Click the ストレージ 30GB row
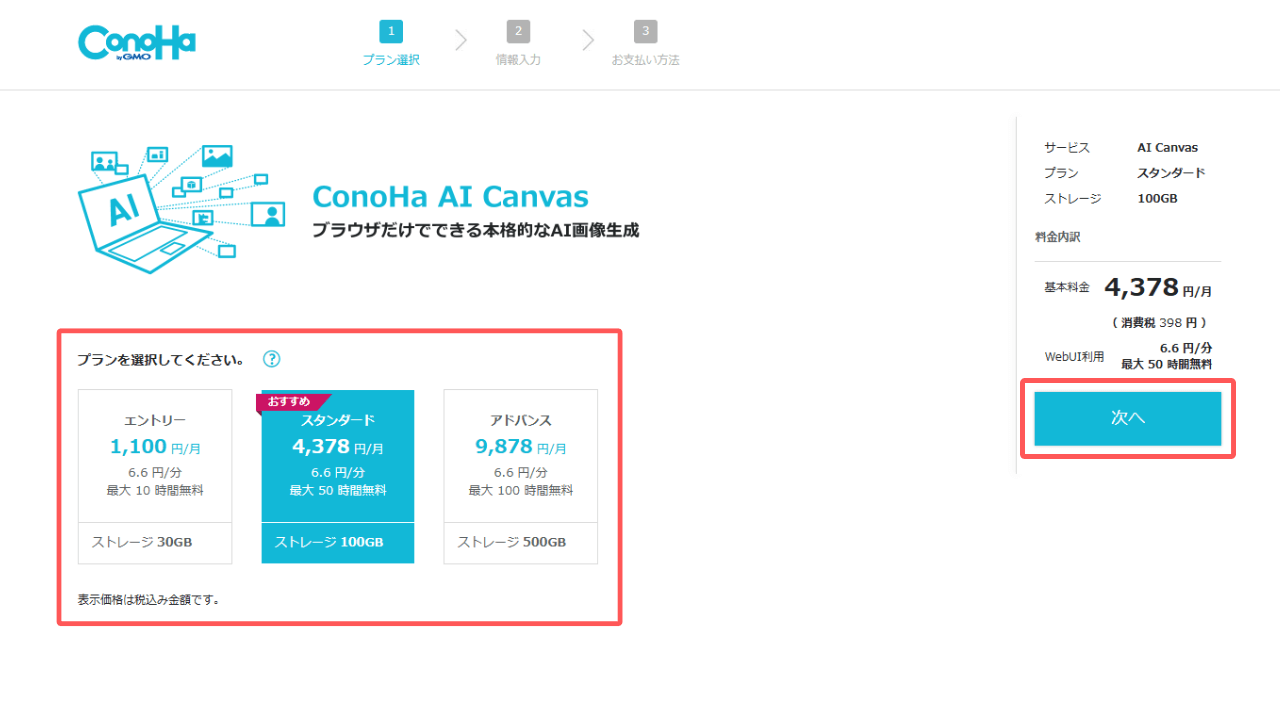 [155, 543]
